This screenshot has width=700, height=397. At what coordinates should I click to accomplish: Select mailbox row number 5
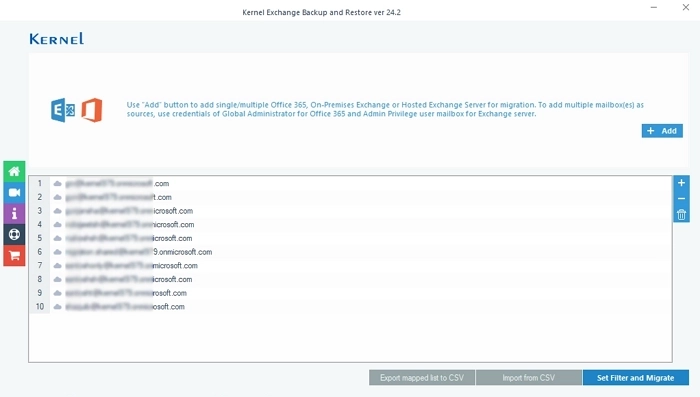(350, 238)
